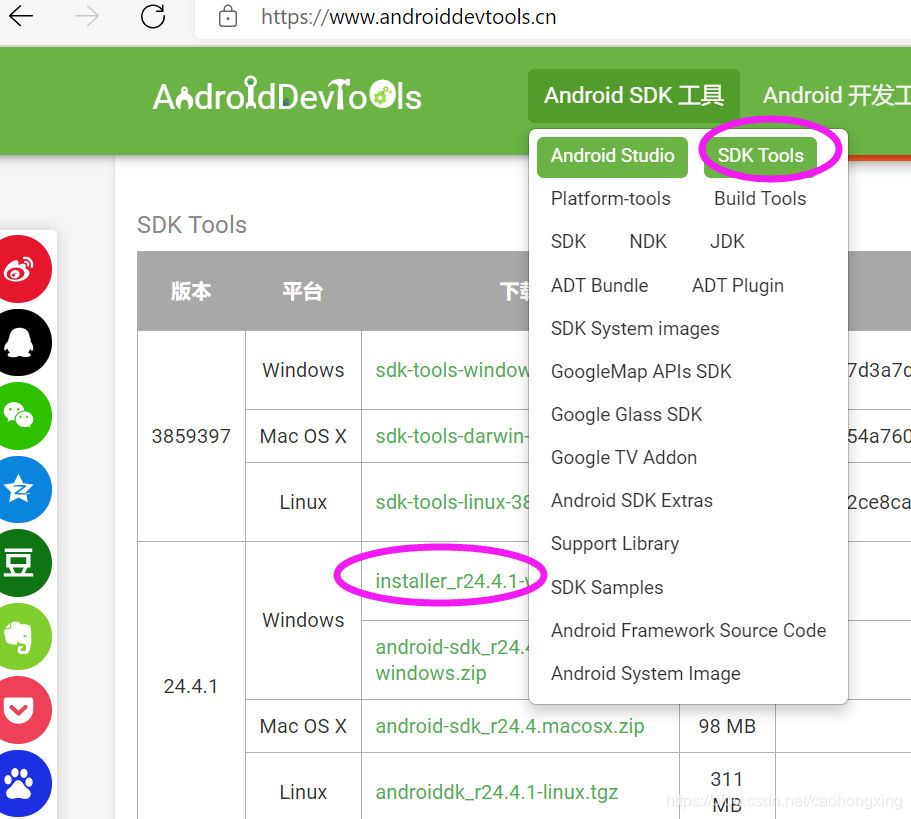Save page to Pocket

coord(19,710)
